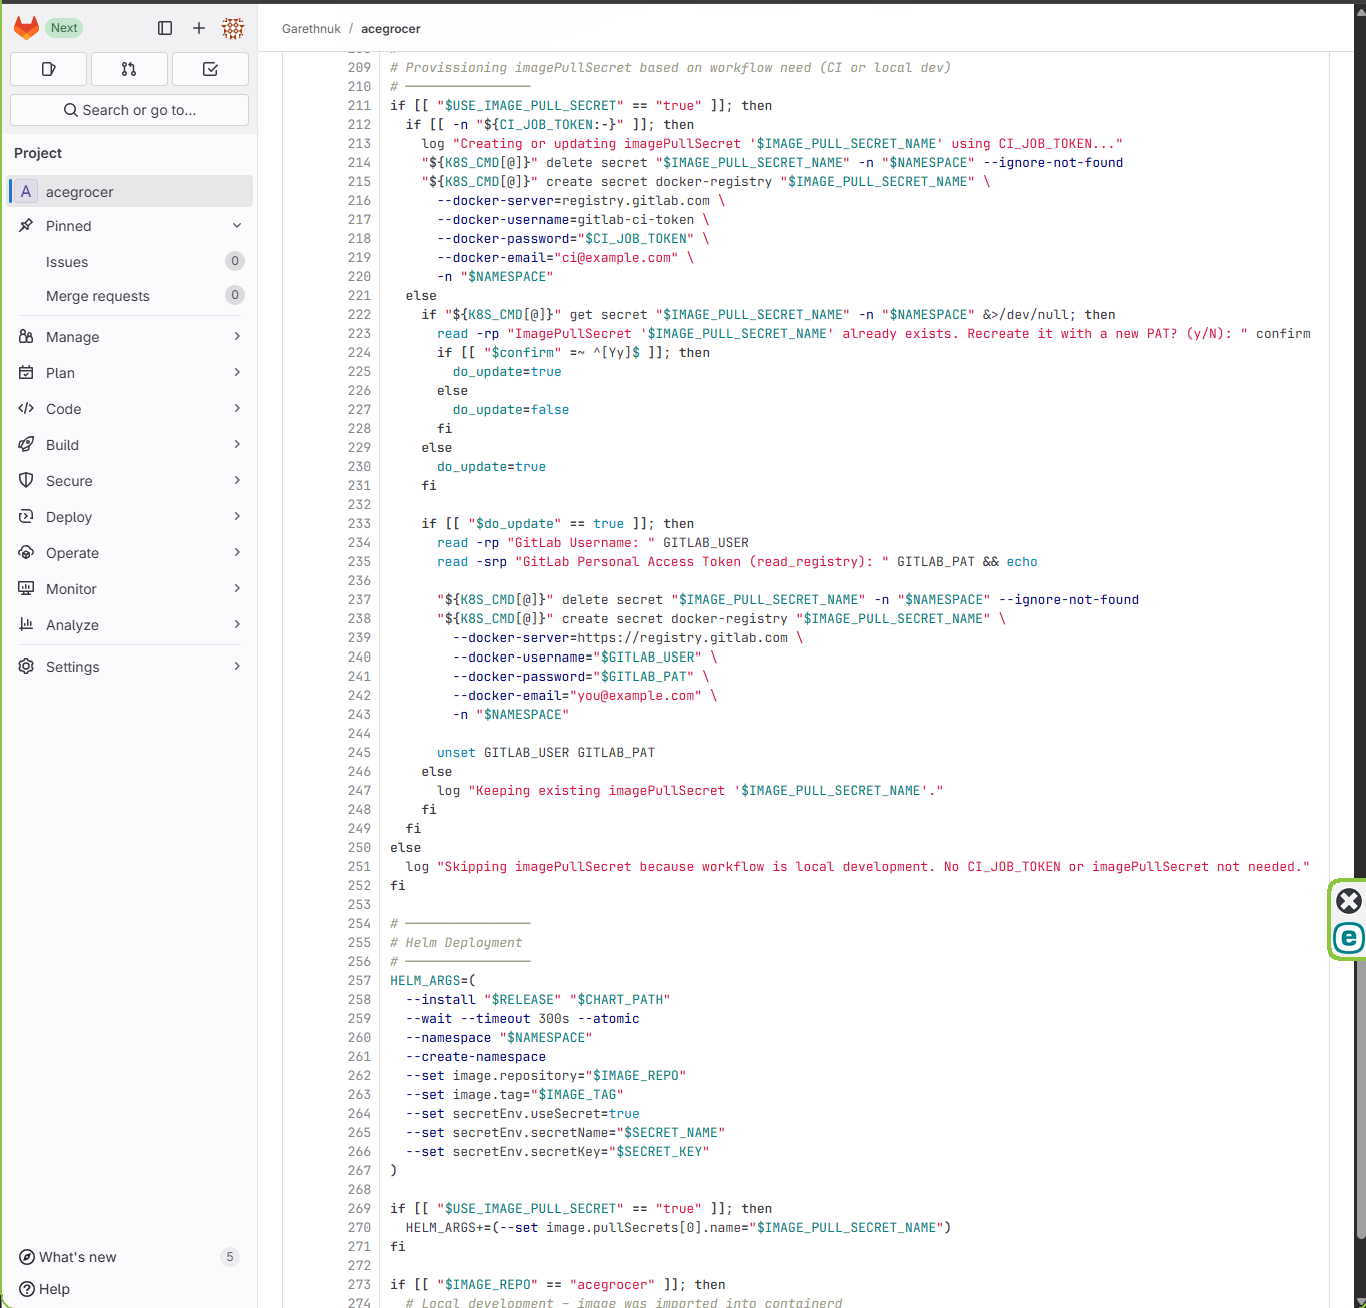Open the Settings menu item
The width and height of the screenshot is (1366, 1308).
pos(130,667)
